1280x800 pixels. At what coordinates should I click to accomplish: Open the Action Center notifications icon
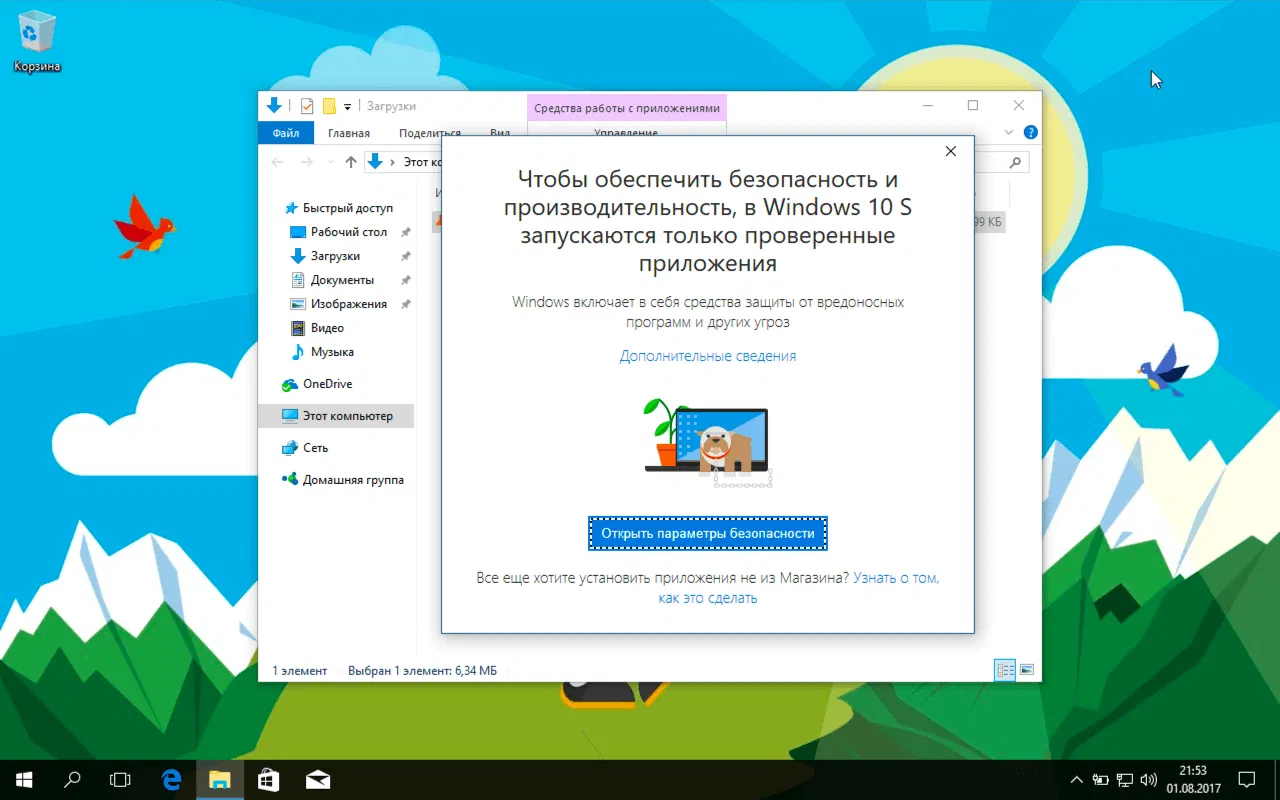(1248, 779)
